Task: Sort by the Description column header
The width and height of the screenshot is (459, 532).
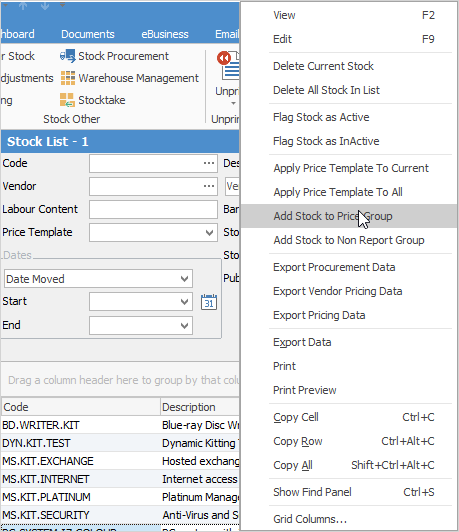Action: coord(200,407)
